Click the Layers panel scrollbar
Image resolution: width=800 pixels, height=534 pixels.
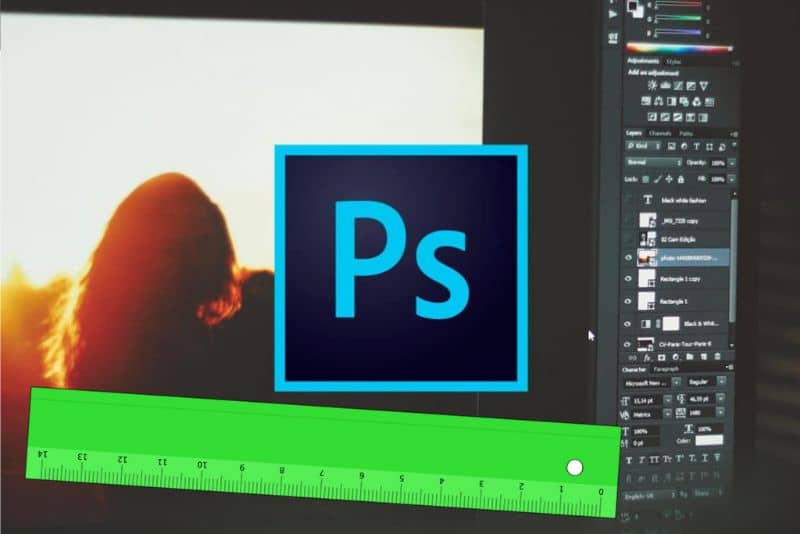733,260
